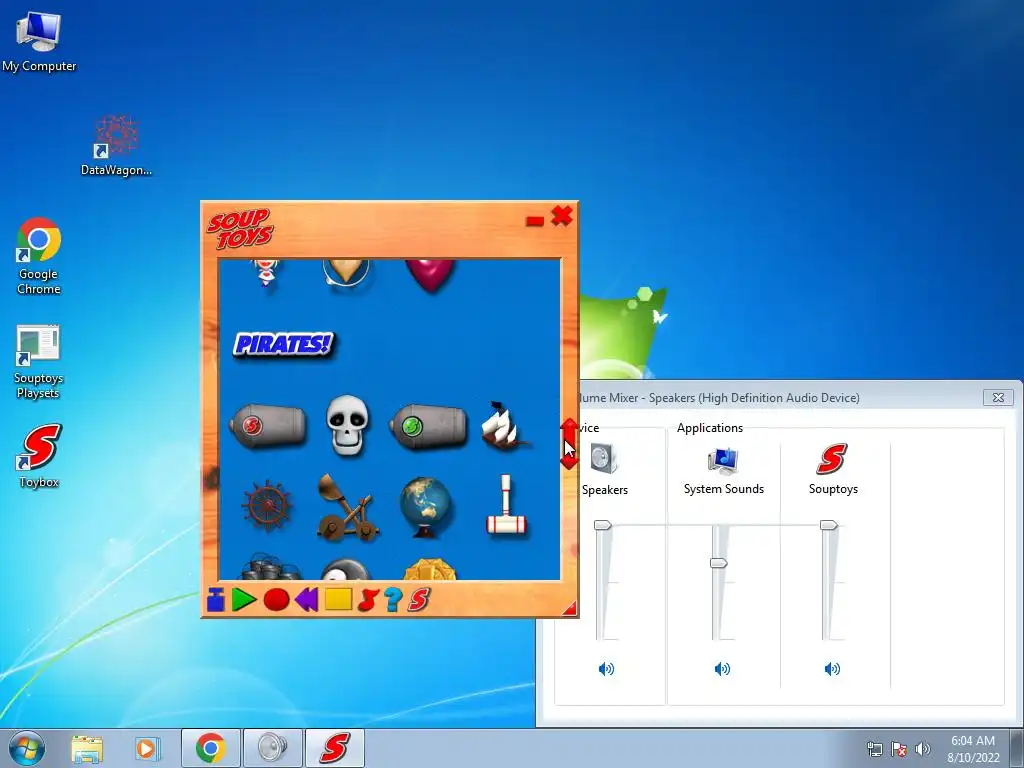Close the Souptoys toybox with red X
This screenshot has height=768, width=1024.
pyautogui.click(x=562, y=216)
